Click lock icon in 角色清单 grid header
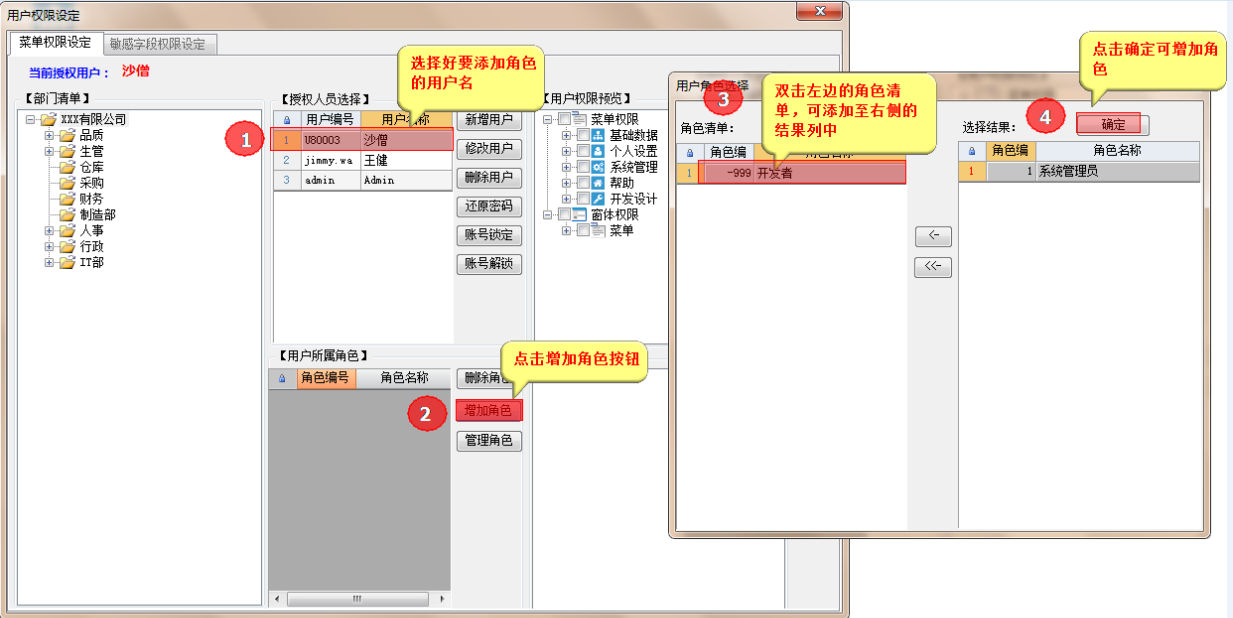 tap(689, 152)
